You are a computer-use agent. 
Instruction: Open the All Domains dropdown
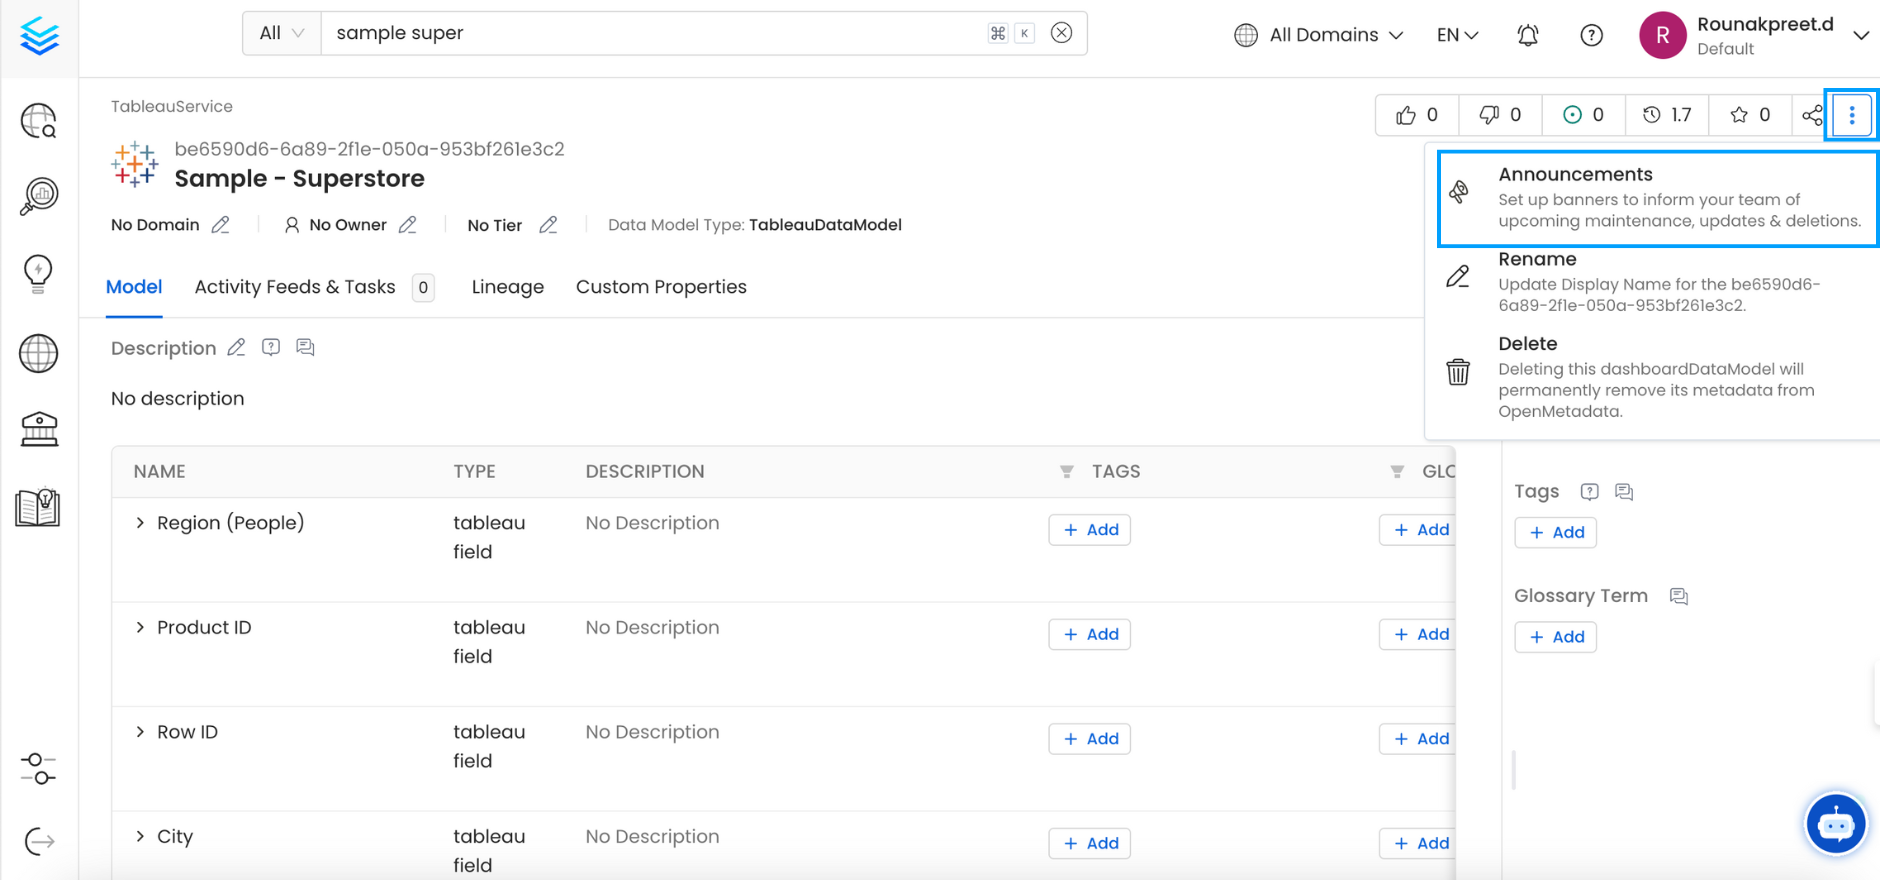tap(1319, 35)
